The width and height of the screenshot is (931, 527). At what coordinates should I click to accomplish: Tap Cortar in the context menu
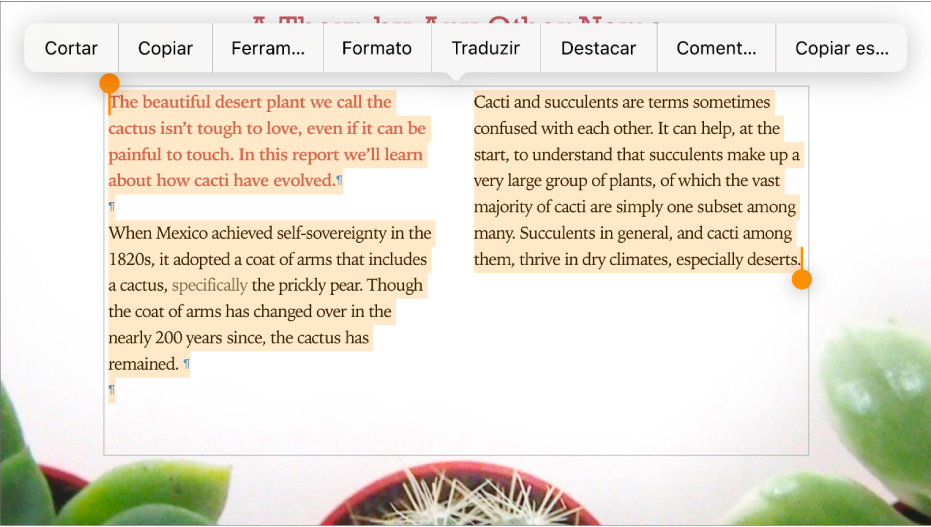tap(71, 48)
